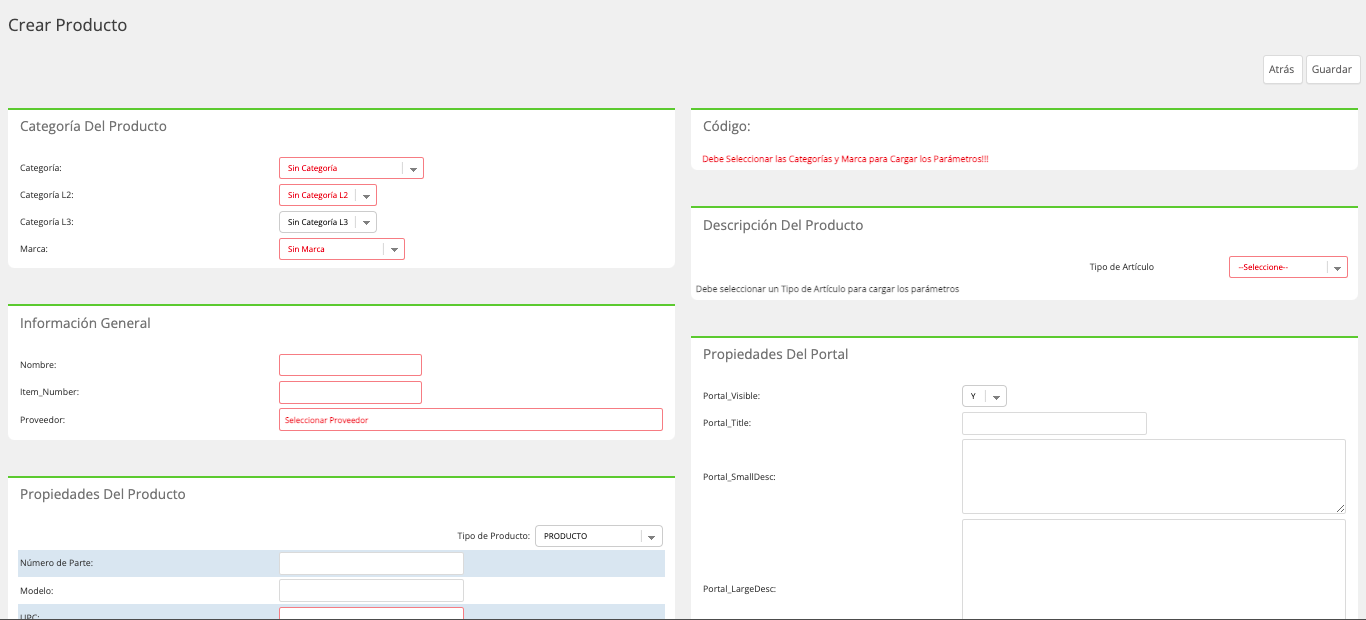Open the Categoría dropdown
The image size is (1366, 620).
click(x=351, y=168)
